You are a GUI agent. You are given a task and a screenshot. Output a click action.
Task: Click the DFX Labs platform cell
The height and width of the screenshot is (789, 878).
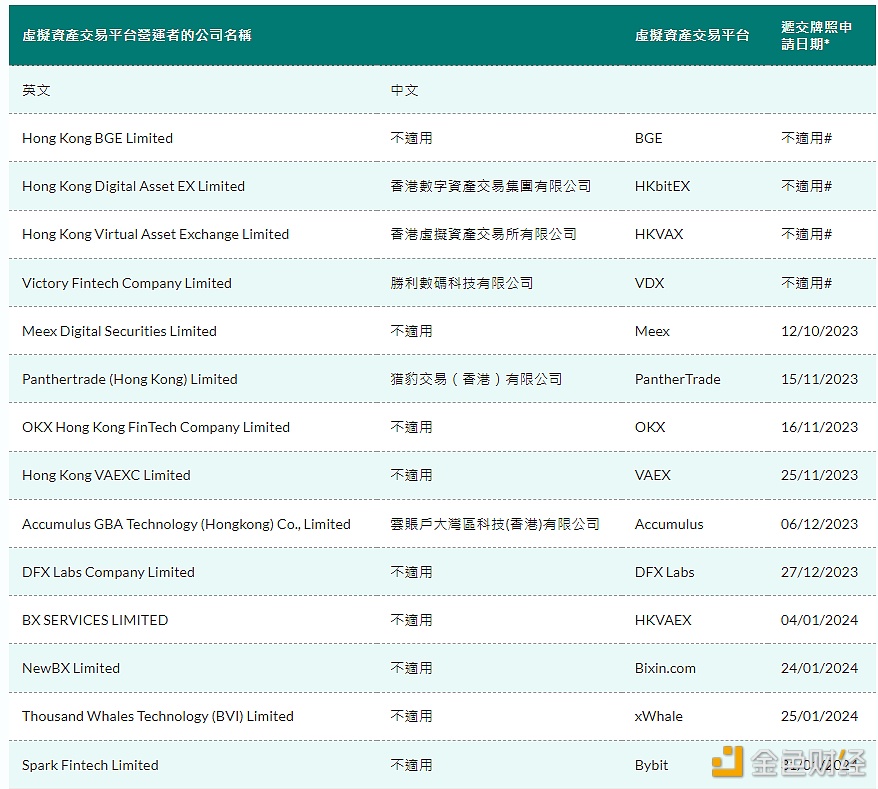point(664,573)
